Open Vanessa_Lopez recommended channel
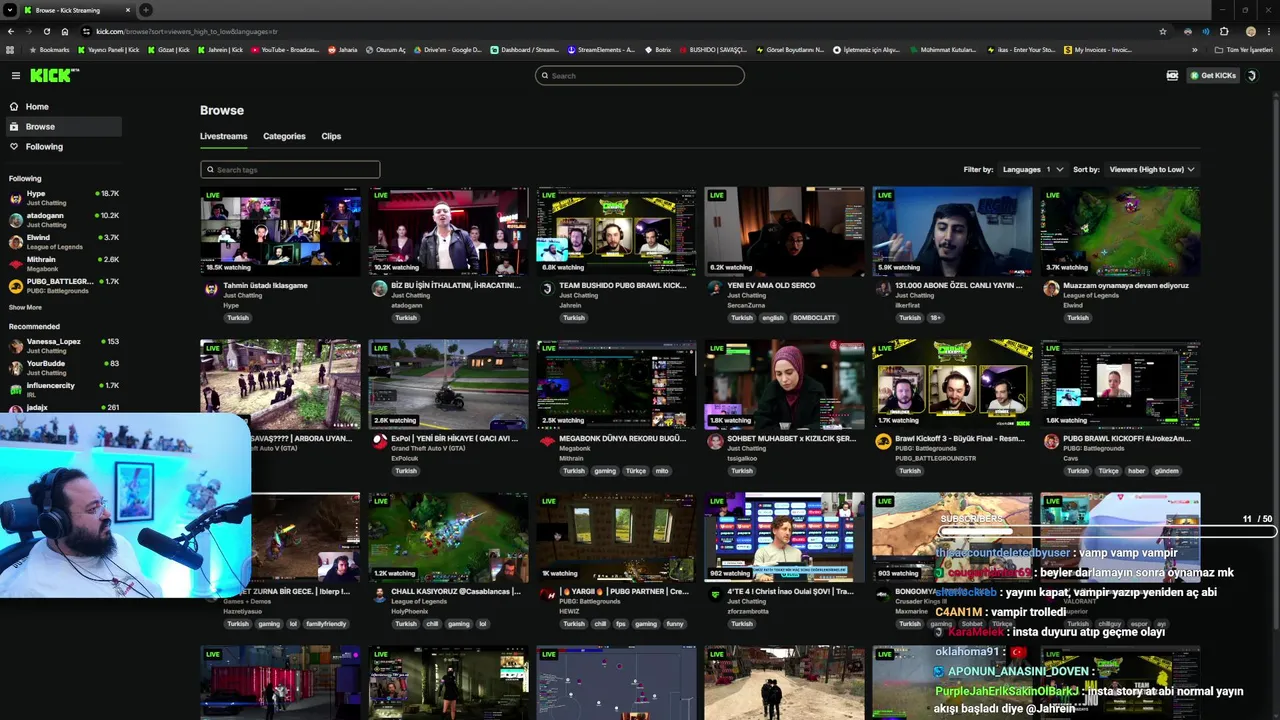Screen dimensions: 1280x720 click(64, 346)
